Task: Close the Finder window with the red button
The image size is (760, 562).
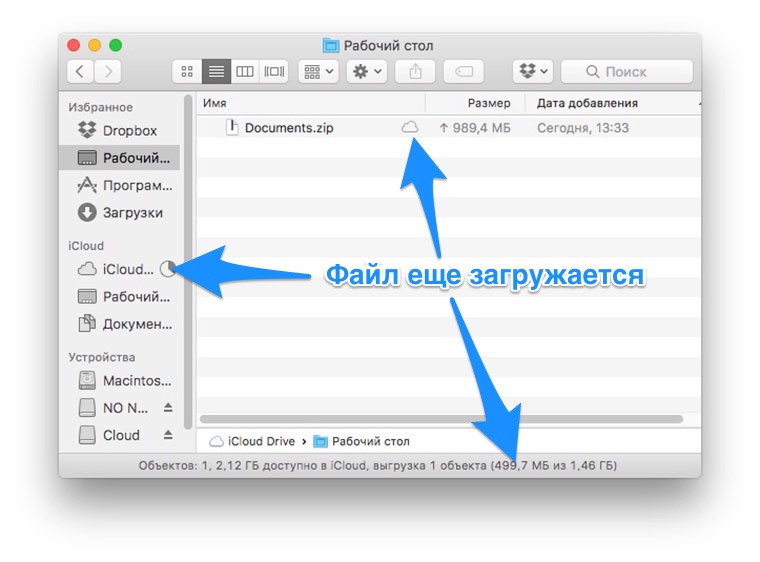Action: pos(74,46)
